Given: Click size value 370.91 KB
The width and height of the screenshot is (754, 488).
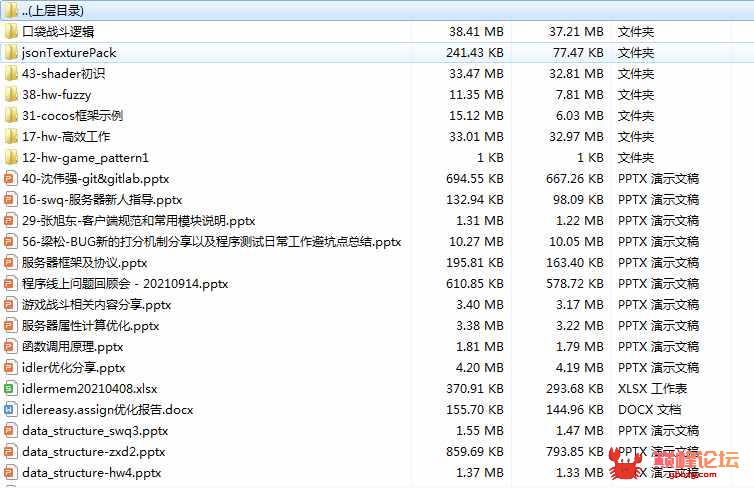Looking at the screenshot, I should 475,388.
